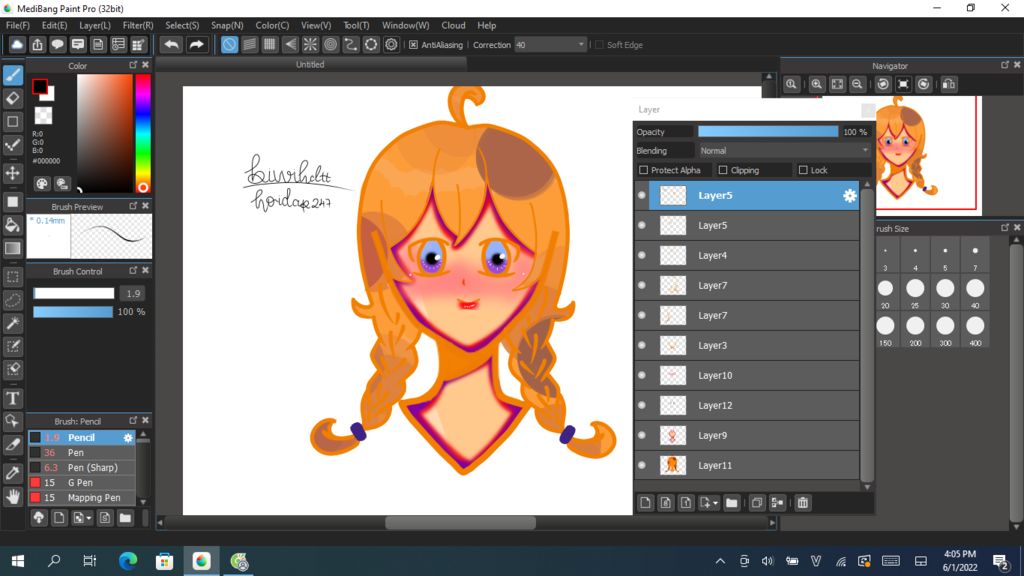Expand the add brush dropdown arrow

(89, 519)
